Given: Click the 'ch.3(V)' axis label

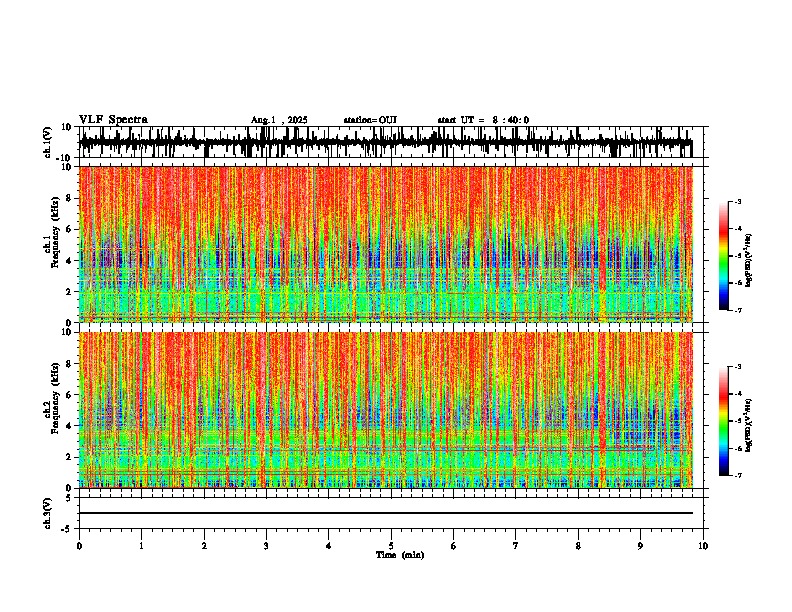Looking at the screenshot, I should pyautogui.click(x=47, y=513).
